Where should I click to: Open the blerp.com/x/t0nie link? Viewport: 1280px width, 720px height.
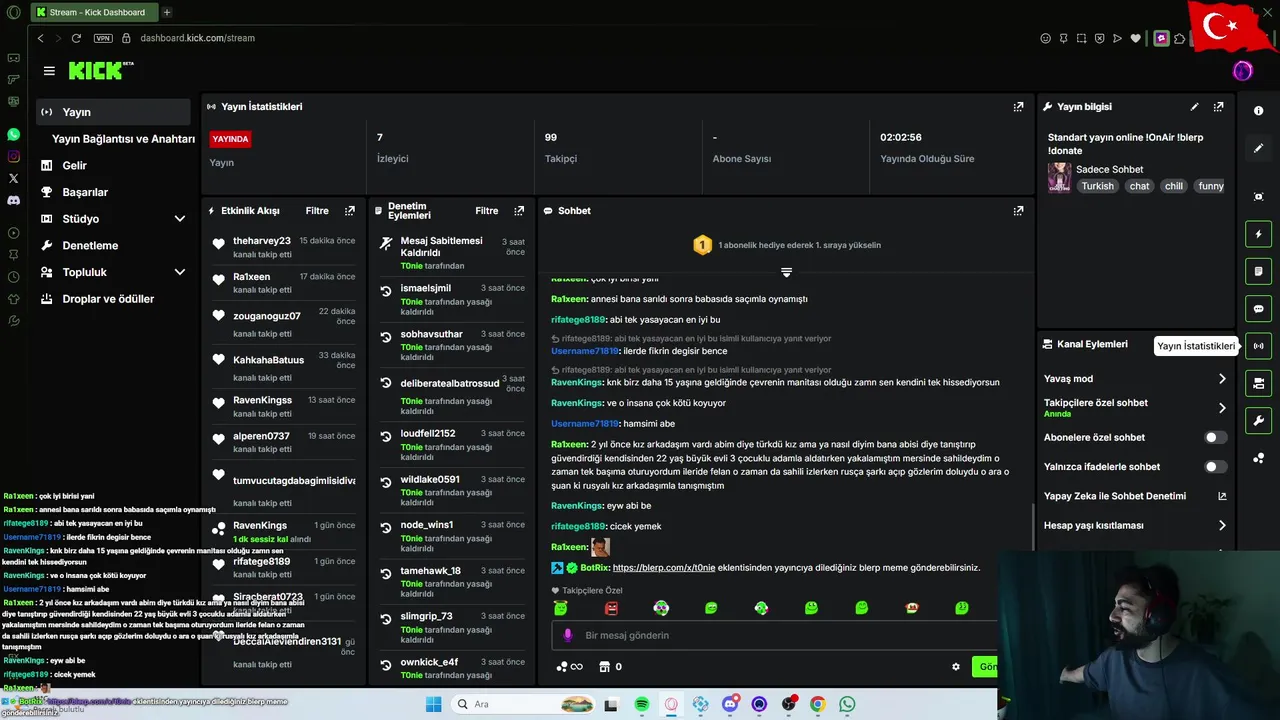click(x=664, y=567)
